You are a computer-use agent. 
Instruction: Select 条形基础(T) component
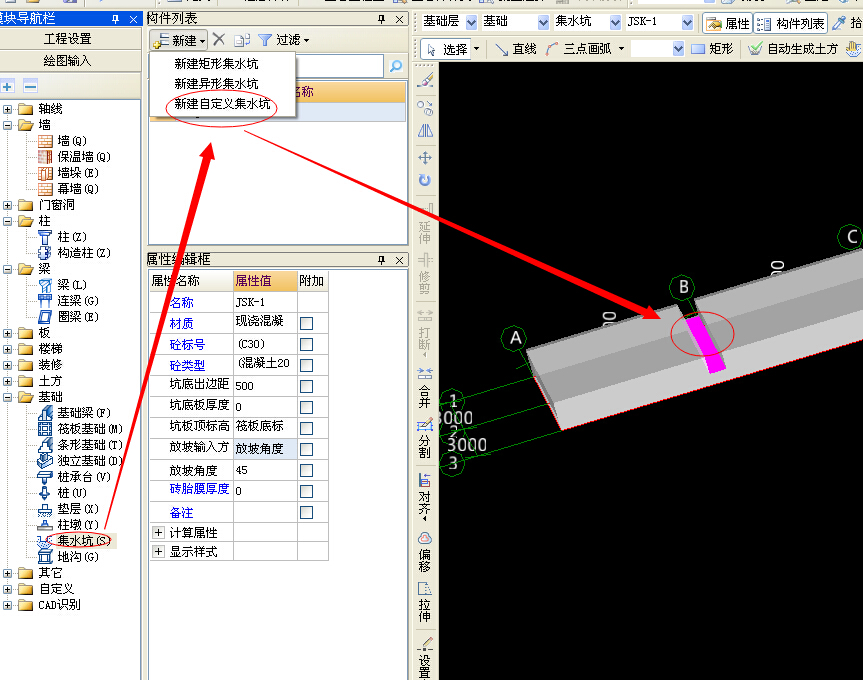coord(90,445)
